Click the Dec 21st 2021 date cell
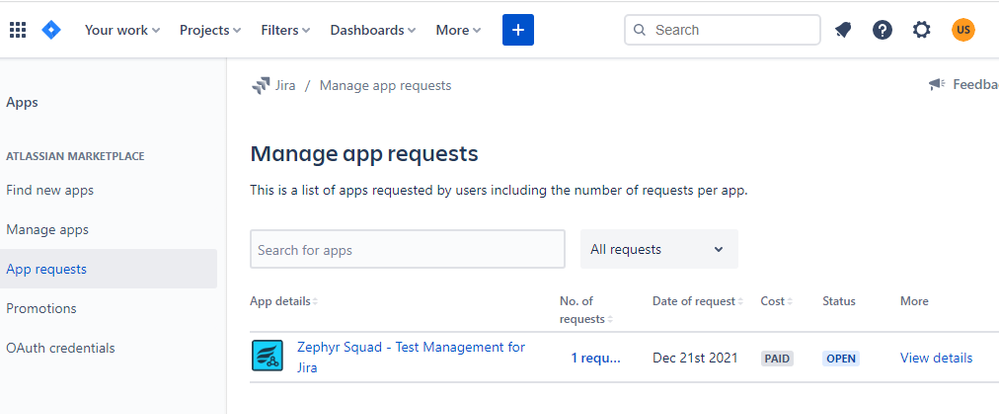This screenshot has width=999, height=414. coord(695,358)
